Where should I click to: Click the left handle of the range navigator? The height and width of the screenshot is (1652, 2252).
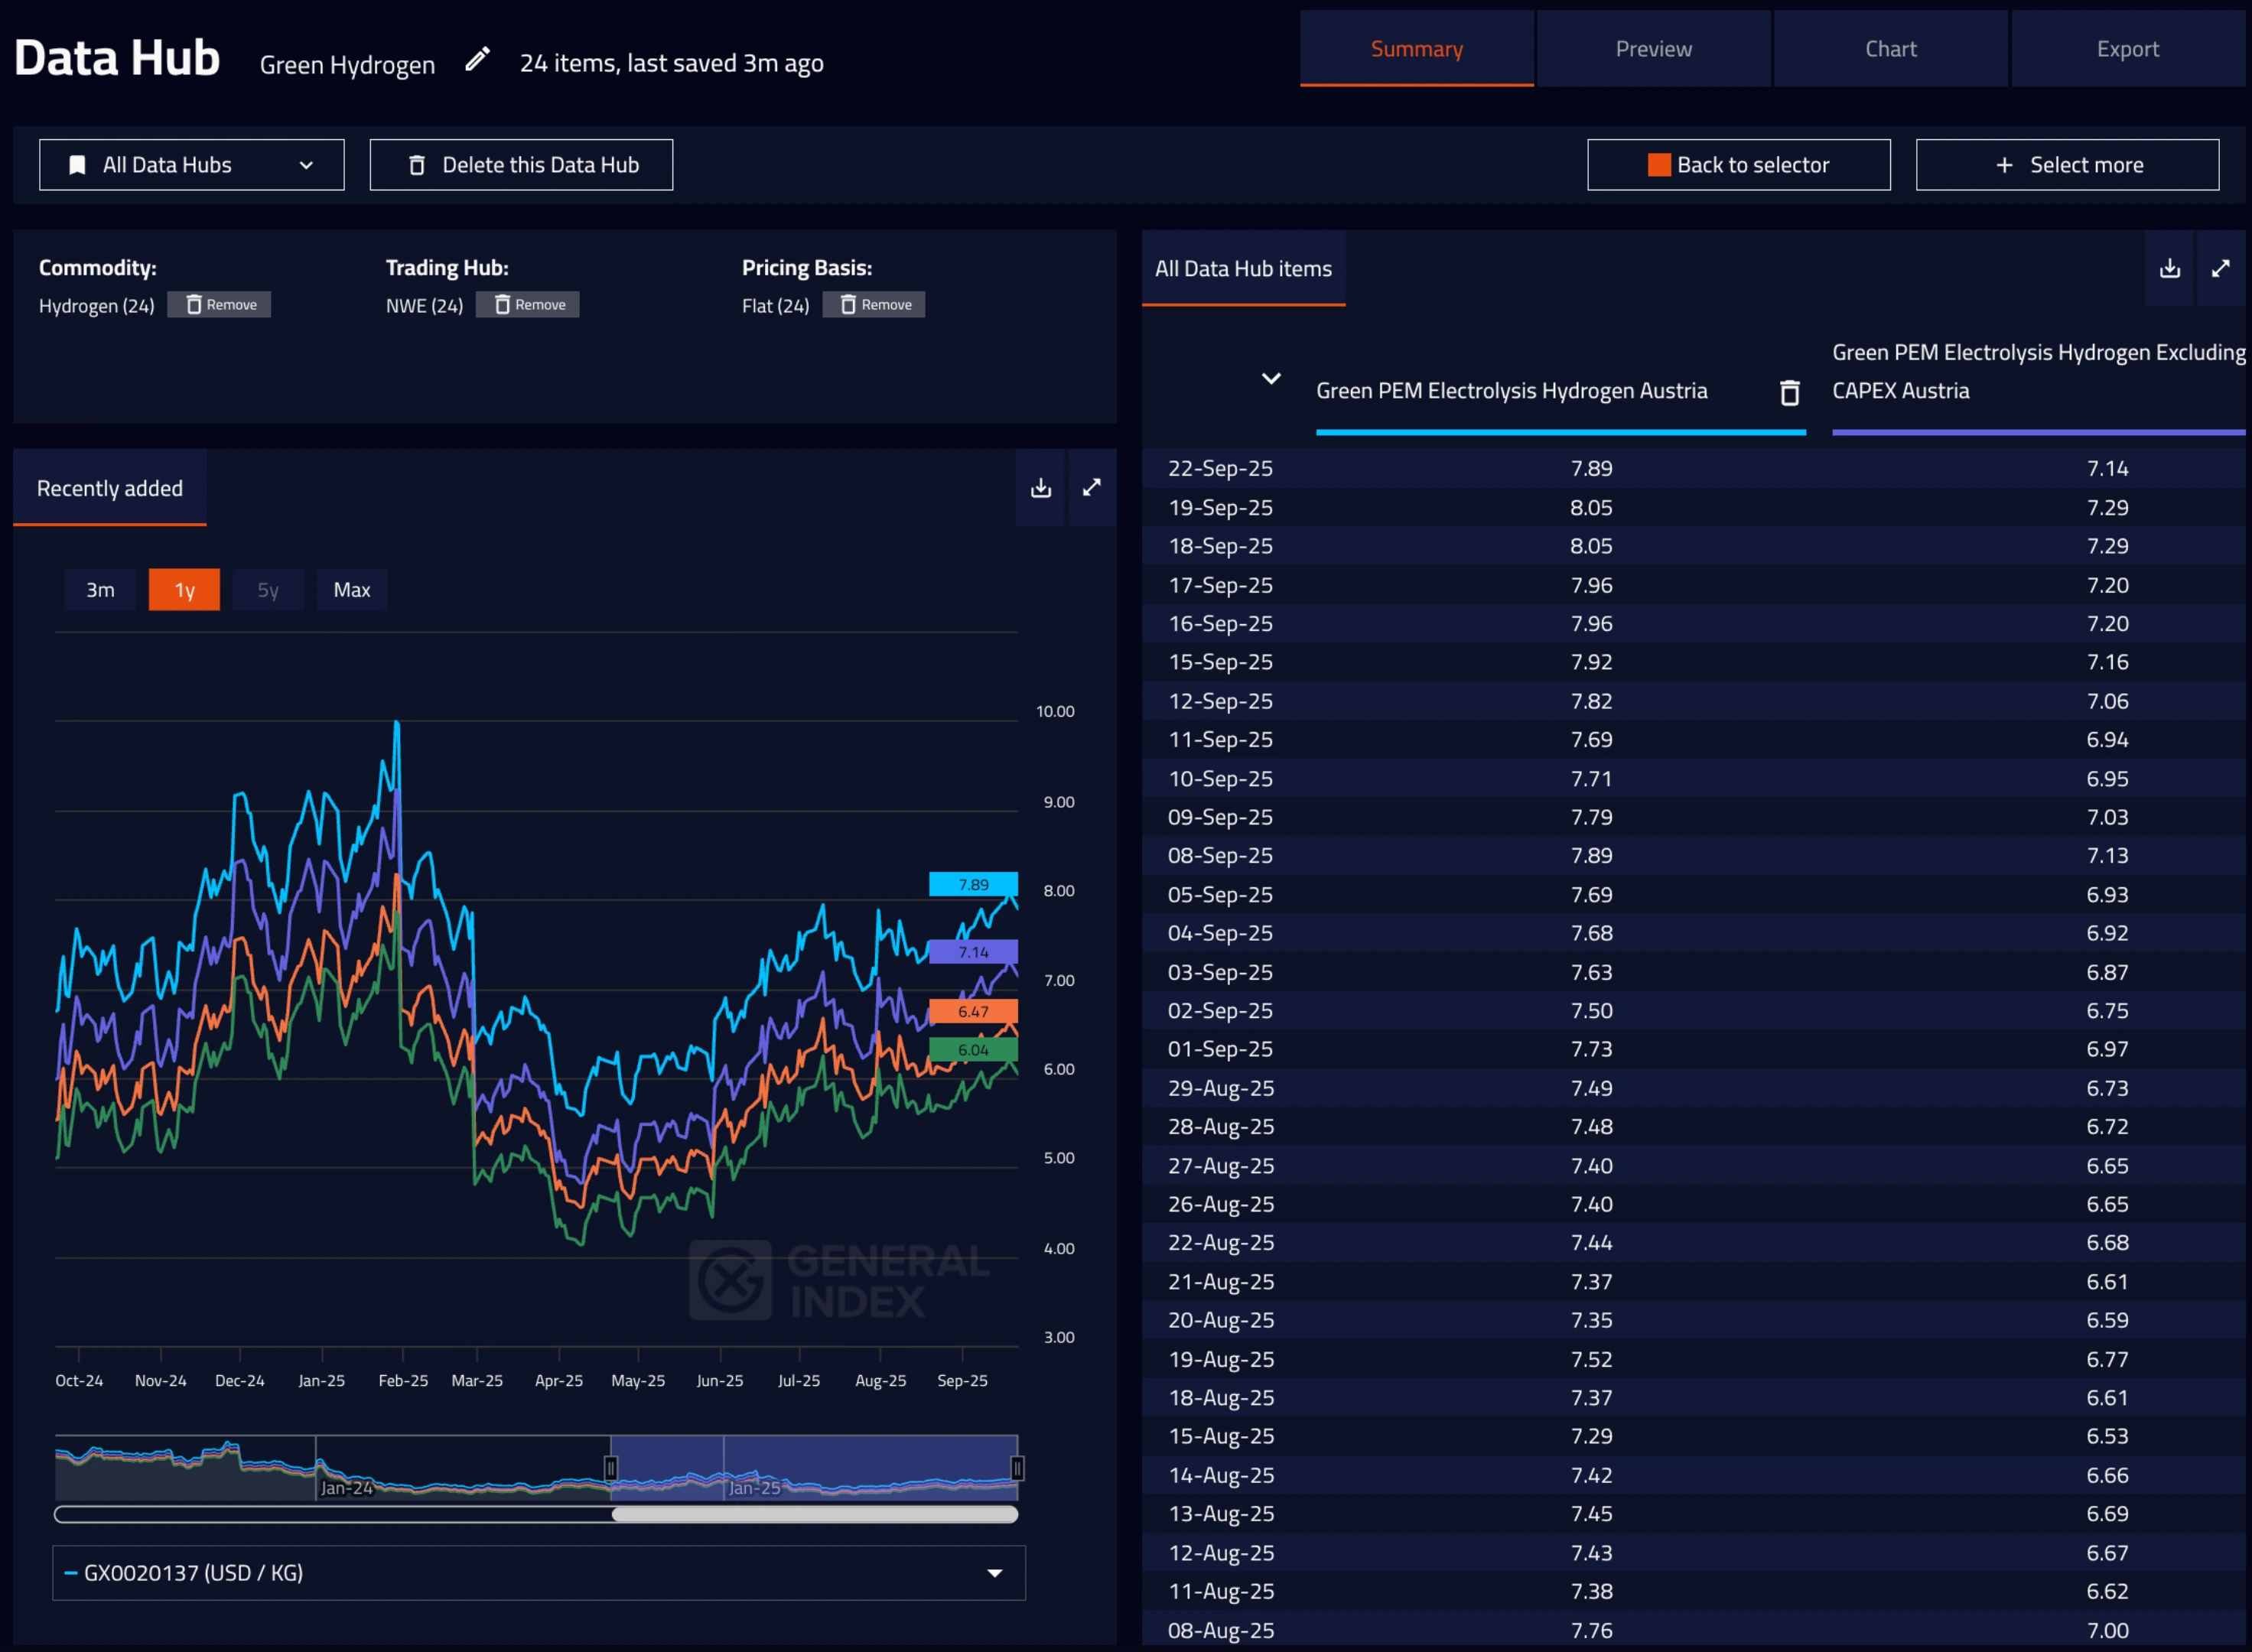[610, 1467]
